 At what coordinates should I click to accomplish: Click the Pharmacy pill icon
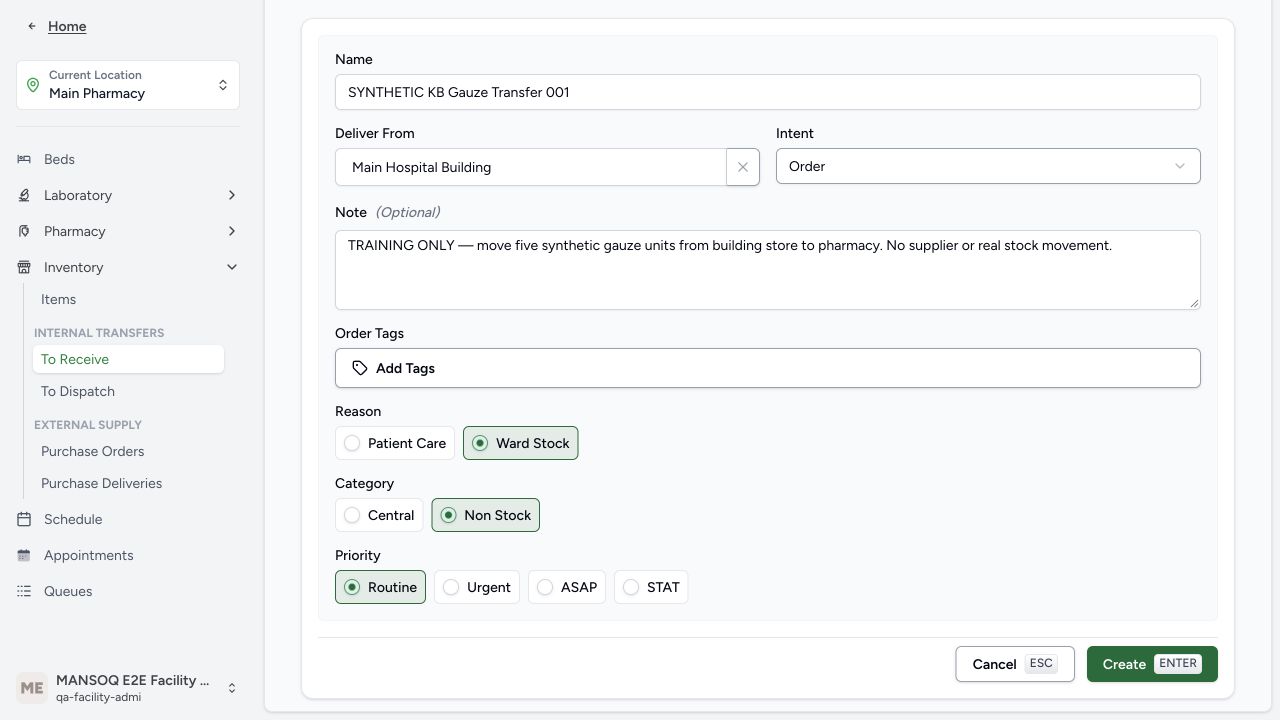(24, 231)
